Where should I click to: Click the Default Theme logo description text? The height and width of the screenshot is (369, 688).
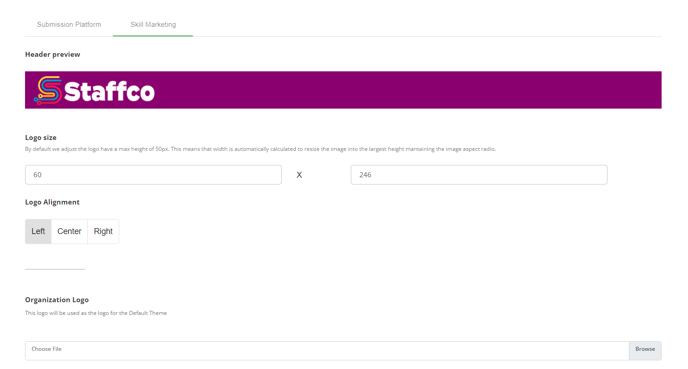click(x=96, y=313)
